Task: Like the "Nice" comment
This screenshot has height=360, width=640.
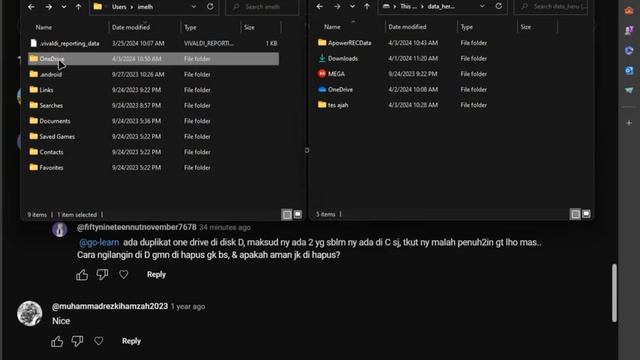Action: coord(57,341)
